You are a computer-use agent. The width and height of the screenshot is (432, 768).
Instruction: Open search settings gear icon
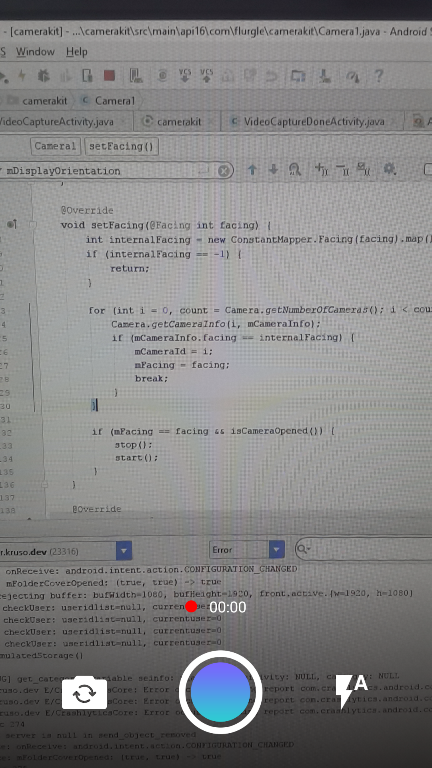coord(389,170)
